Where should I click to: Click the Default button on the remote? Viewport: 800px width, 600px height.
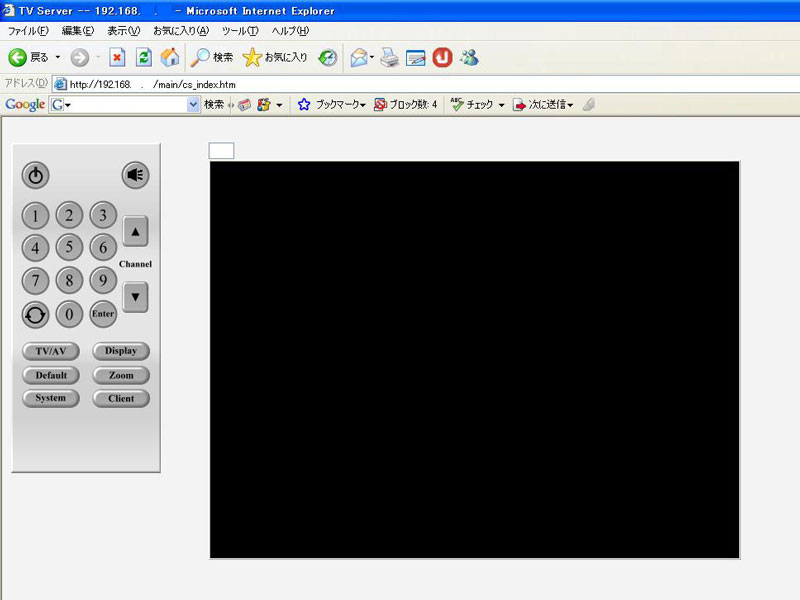coord(51,375)
